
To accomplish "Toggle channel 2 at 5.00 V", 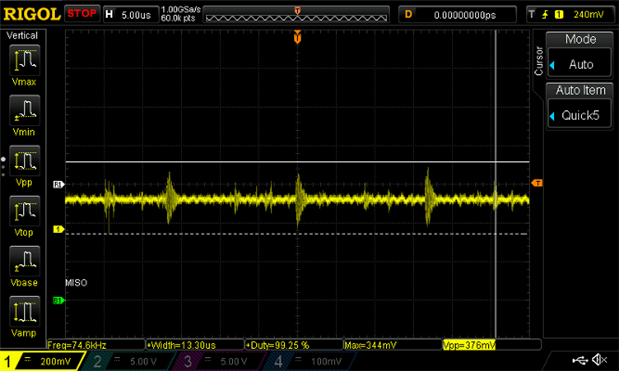I will pyautogui.click(x=128, y=361).
